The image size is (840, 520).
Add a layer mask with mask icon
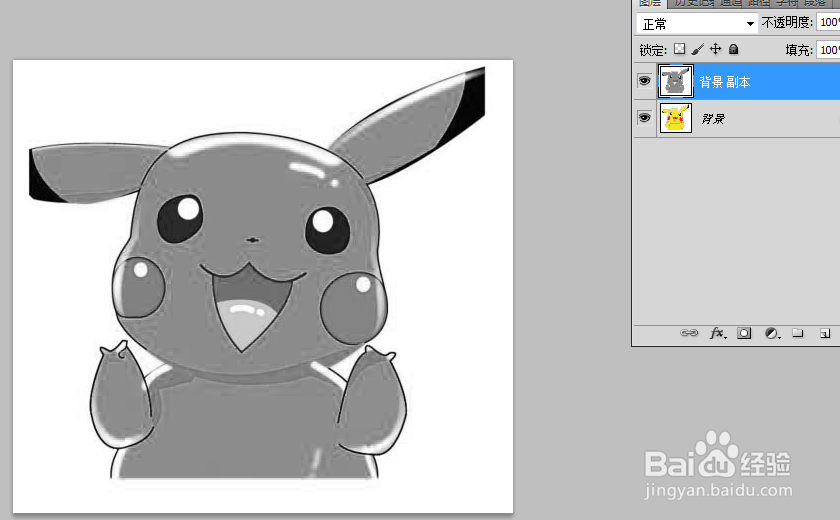tap(744, 333)
